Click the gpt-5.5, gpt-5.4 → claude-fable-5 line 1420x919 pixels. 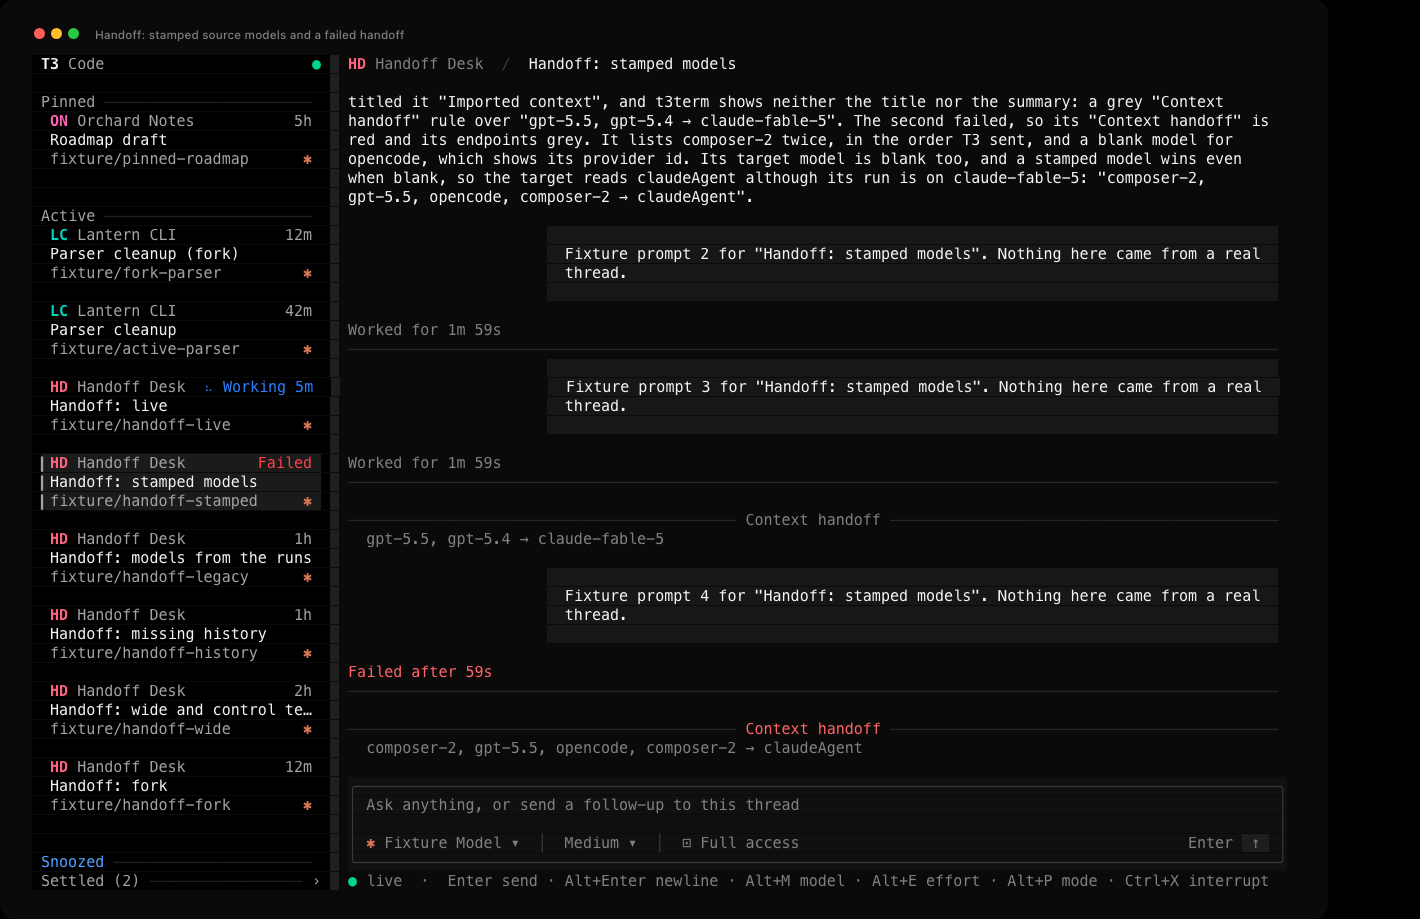(515, 539)
